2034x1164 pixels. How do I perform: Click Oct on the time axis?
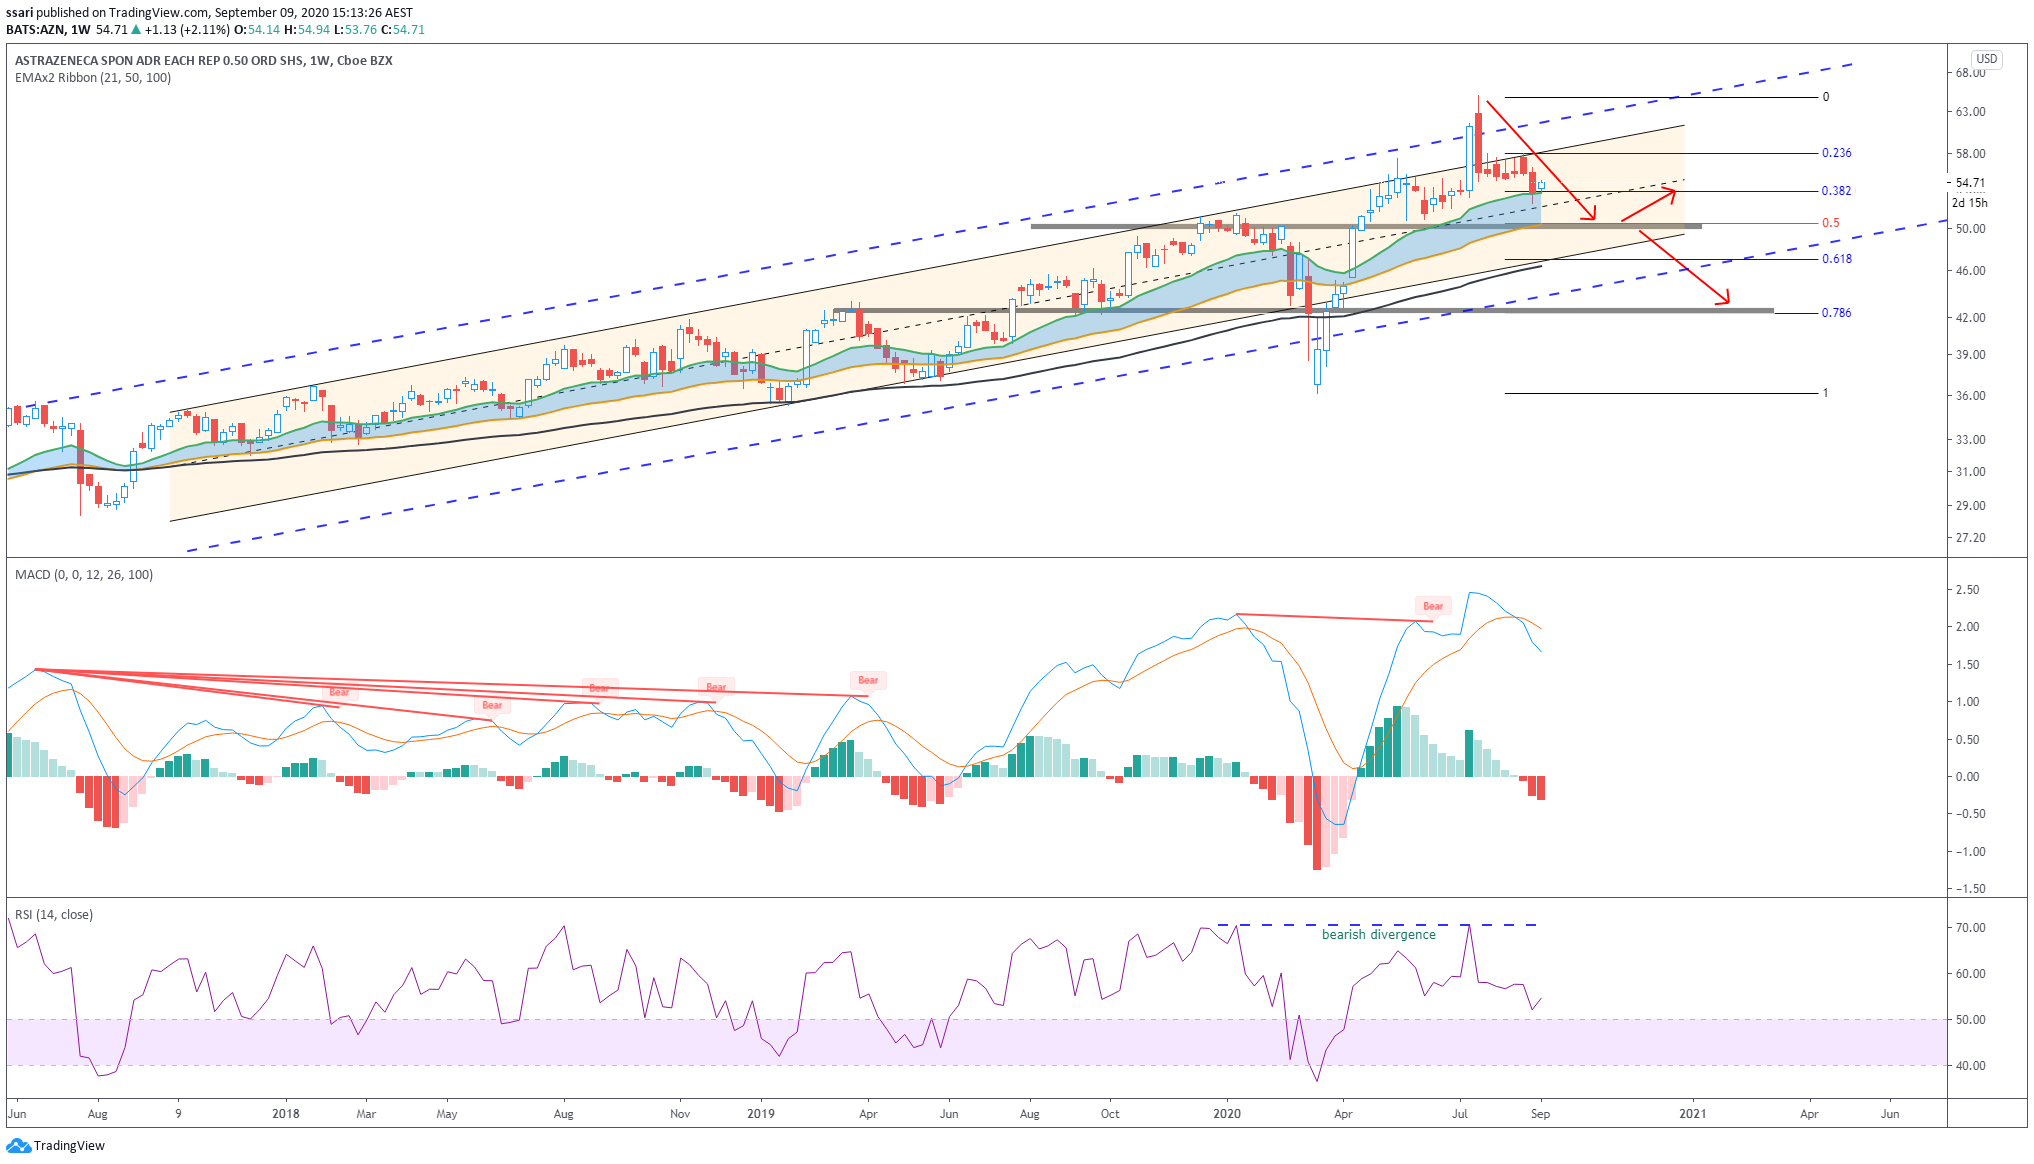[x=1110, y=1114]
